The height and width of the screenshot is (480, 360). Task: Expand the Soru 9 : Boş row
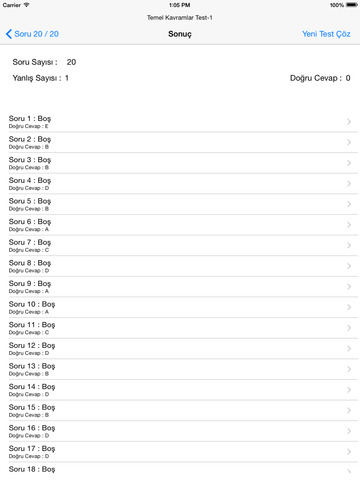(x=183, y=287)
